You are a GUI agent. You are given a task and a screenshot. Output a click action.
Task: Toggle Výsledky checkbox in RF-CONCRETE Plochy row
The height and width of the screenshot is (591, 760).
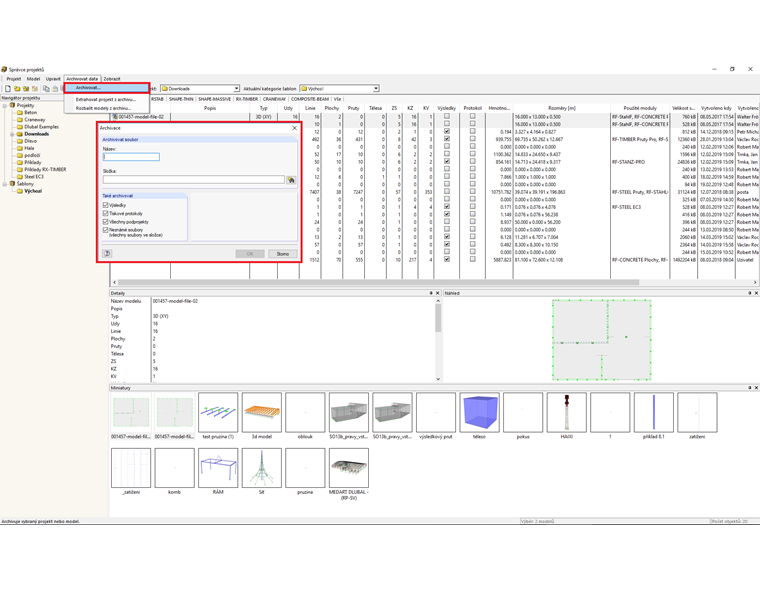pos(447,259)
